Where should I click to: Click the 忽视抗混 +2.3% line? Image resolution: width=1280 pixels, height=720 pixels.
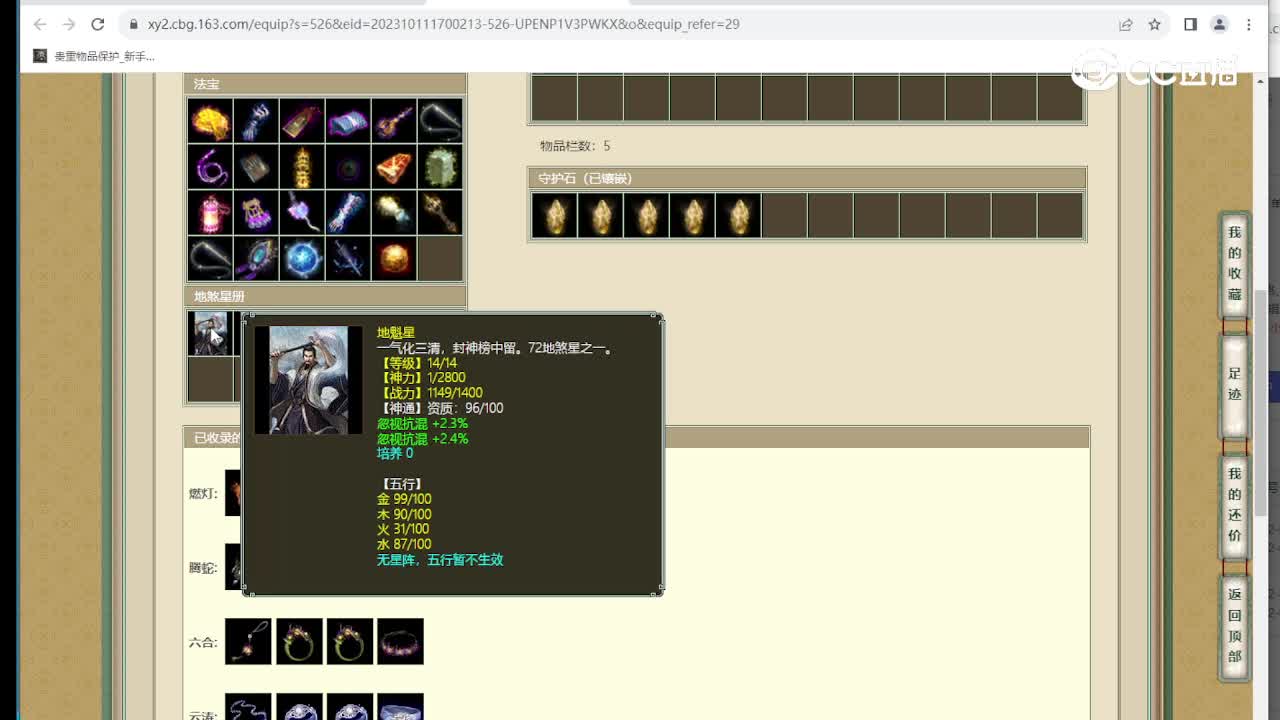[x=422, y=423]
